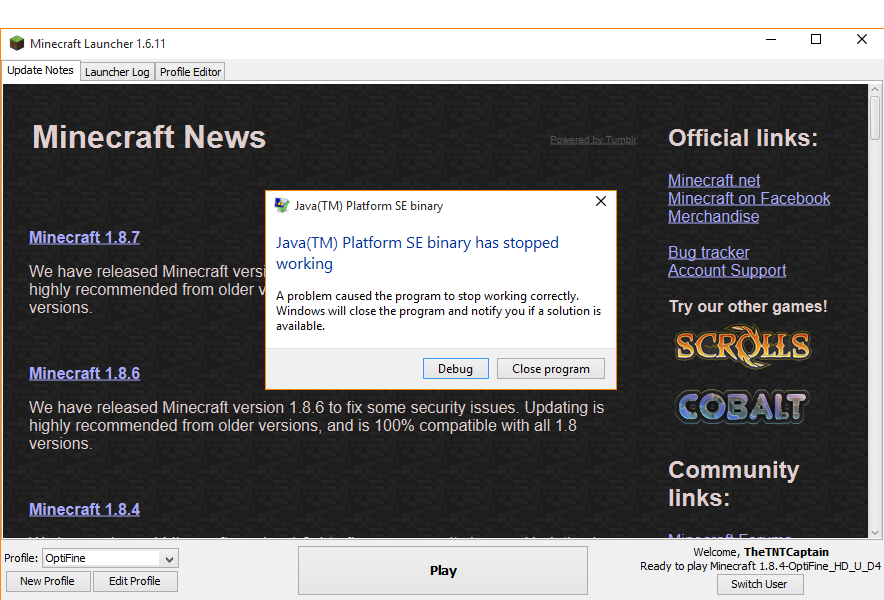Click the 'Community links:' heading
The width and height of the screenshot is (884, 600).
pyautogui.click(x=733, y=484)
